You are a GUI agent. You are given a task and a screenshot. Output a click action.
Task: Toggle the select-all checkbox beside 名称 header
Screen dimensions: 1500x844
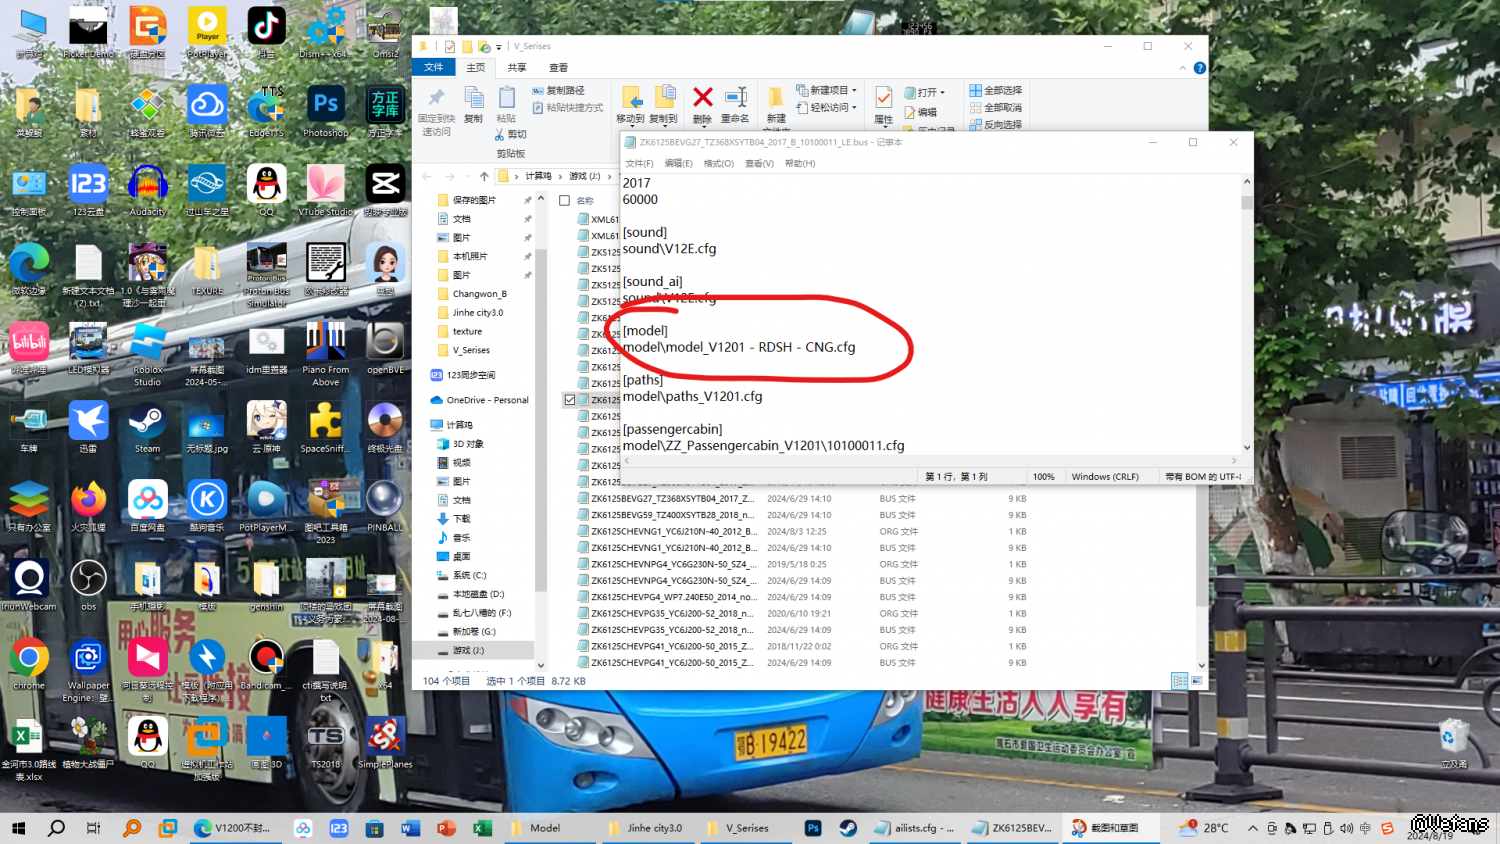click(x=565, y=200)
